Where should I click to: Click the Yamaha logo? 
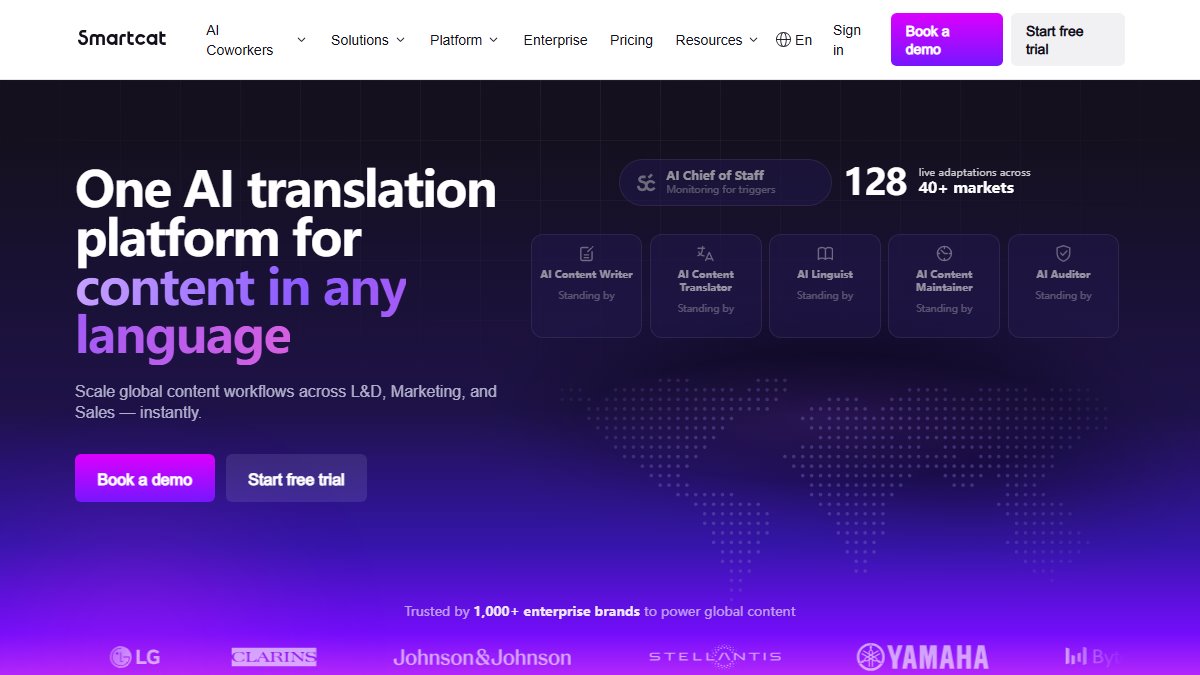tap(922, 657)
